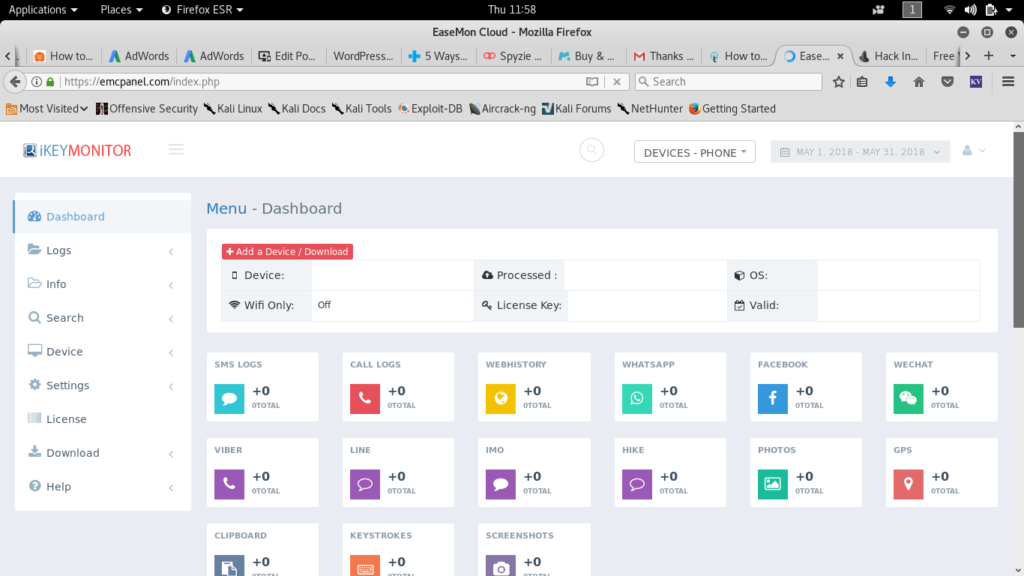Click the Web History globe icon
Screen dimensions: 1024x576
coord(500,398)
